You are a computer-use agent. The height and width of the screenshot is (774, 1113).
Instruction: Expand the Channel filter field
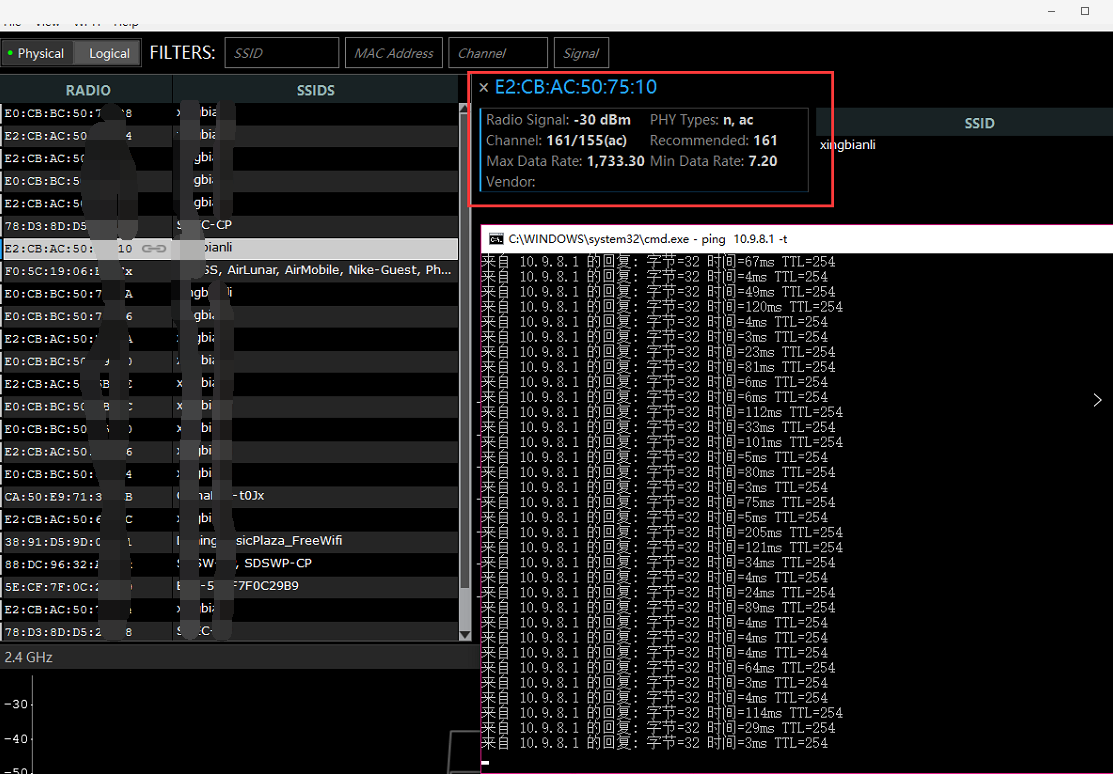pyautogui.click(x=497, y=52)
